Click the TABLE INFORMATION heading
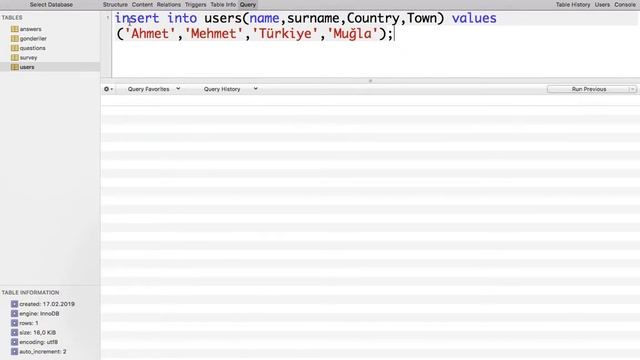 coord(30,292)
